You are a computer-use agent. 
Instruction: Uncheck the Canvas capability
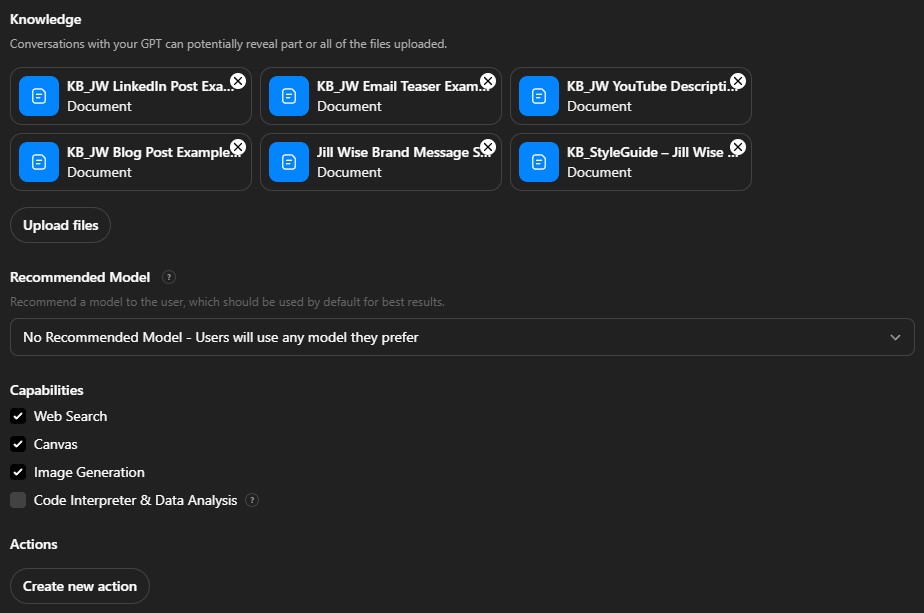[x=18, y=444]
